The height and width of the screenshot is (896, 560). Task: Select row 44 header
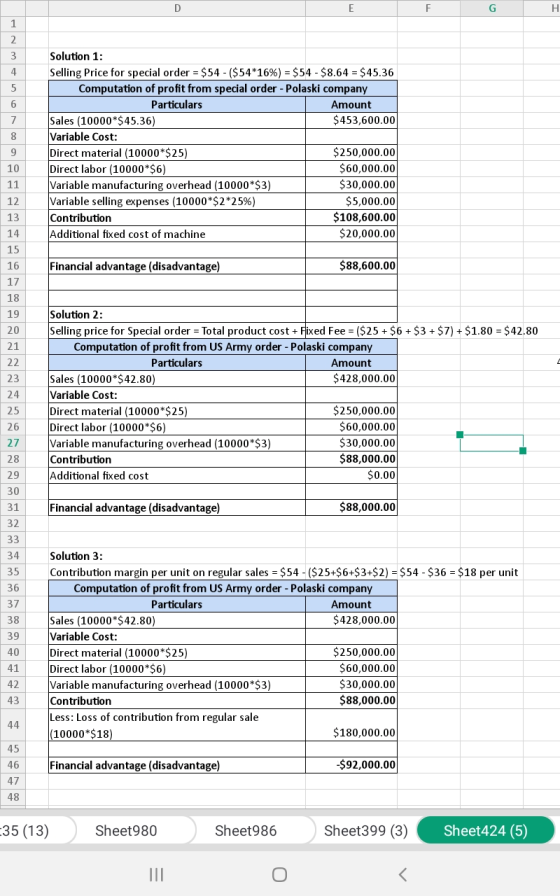coord(13,725)
